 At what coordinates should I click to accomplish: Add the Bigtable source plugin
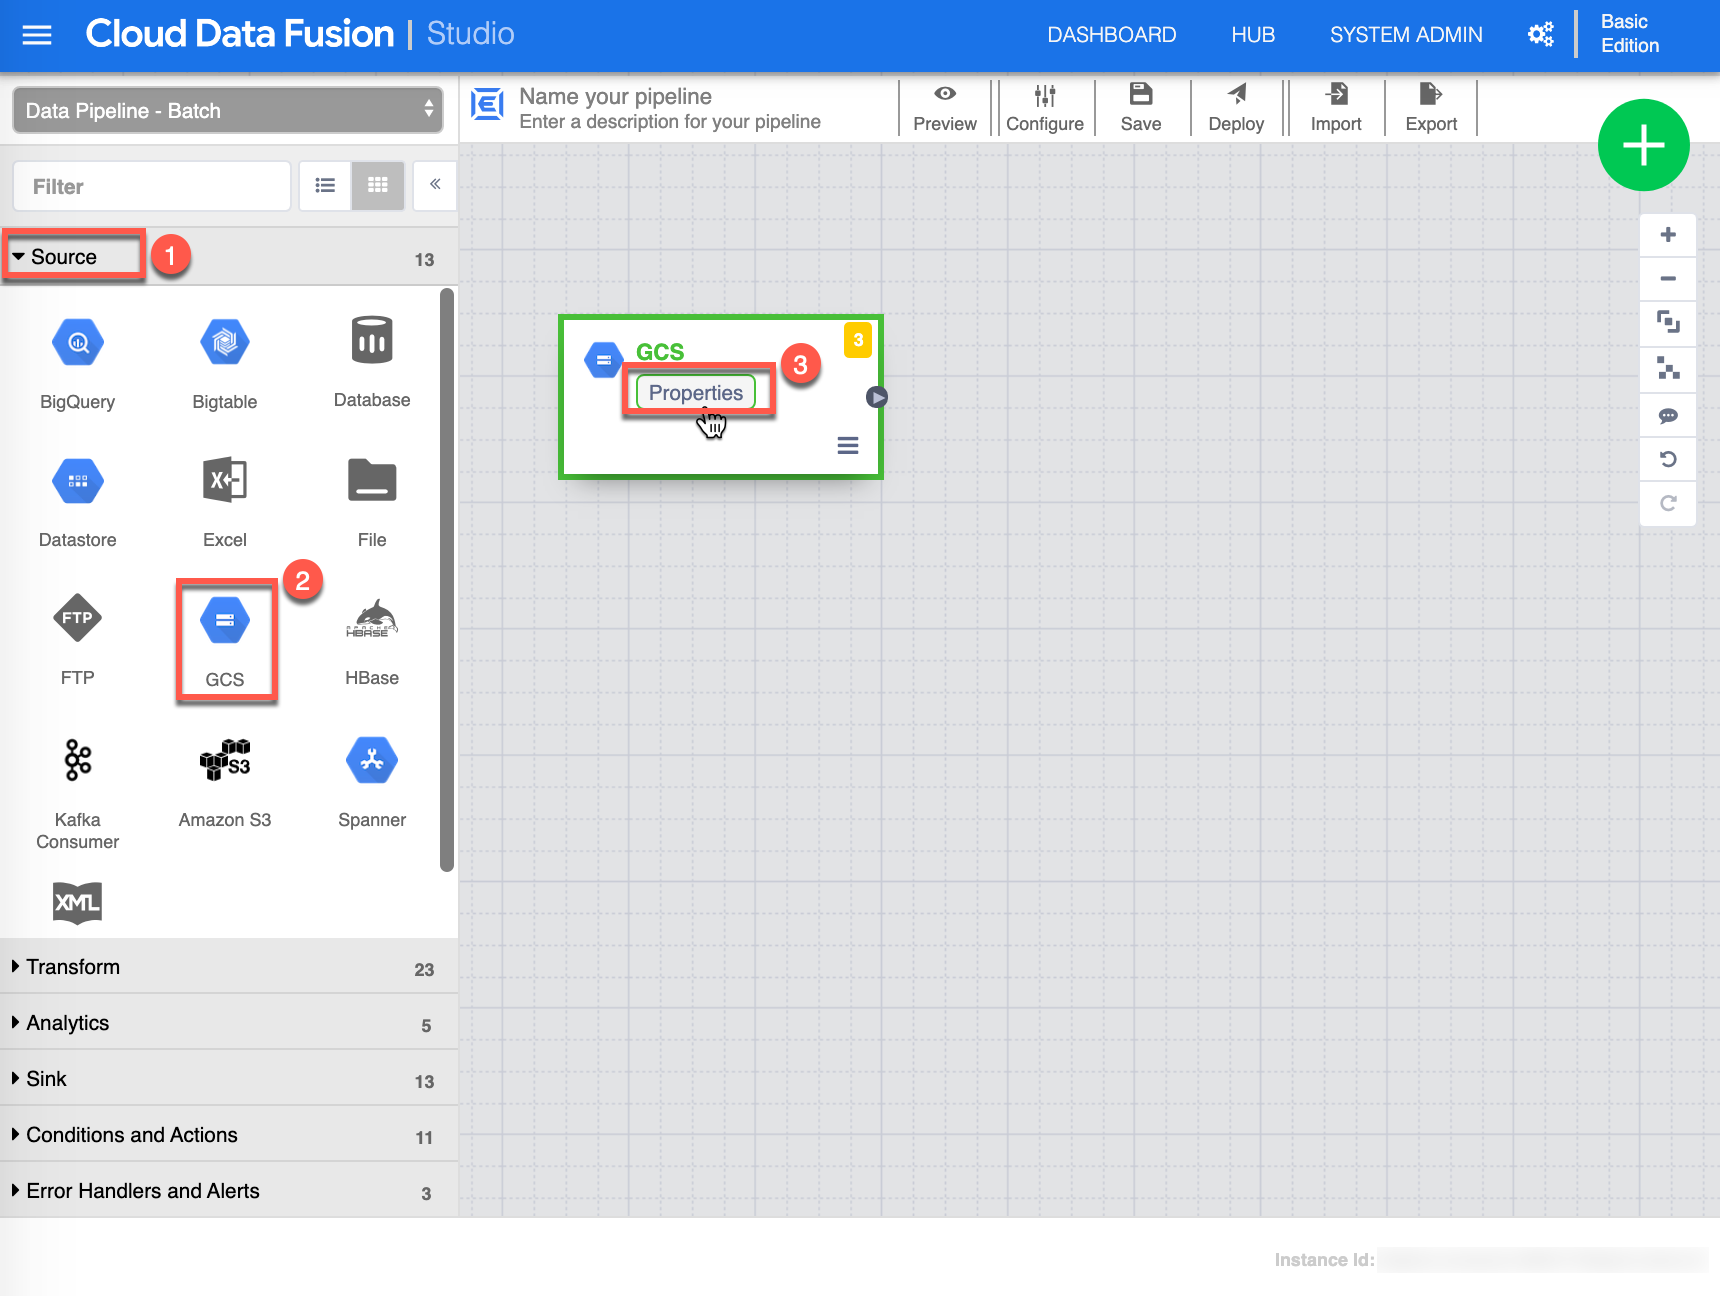225,343
